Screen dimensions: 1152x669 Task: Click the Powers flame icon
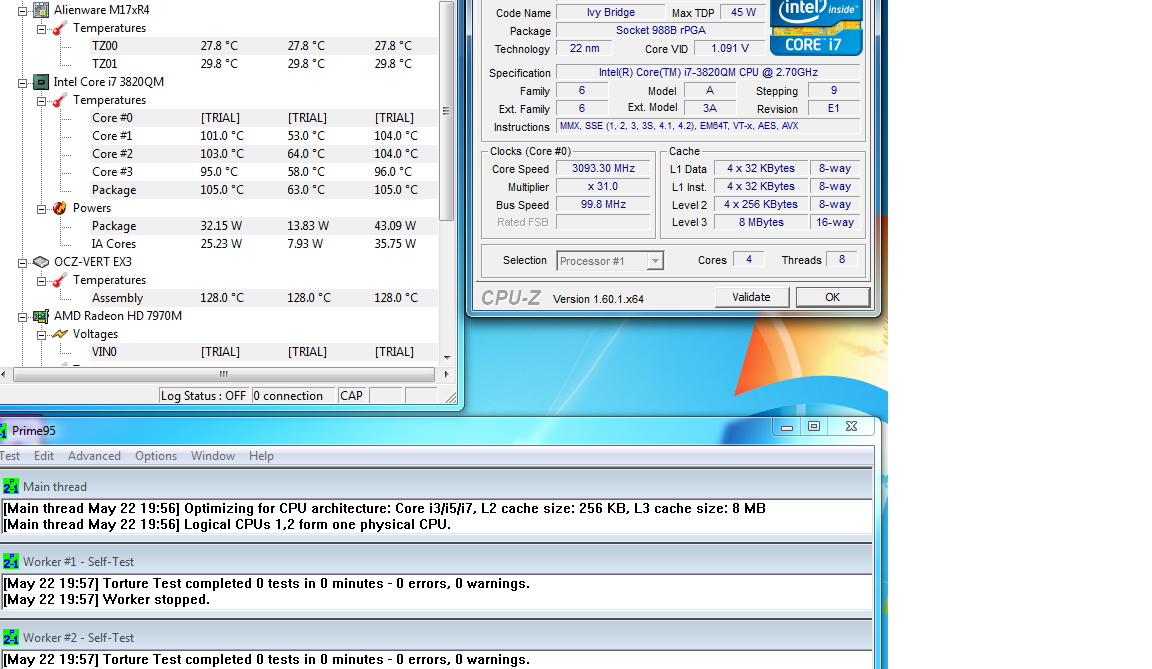click(59, 208)
